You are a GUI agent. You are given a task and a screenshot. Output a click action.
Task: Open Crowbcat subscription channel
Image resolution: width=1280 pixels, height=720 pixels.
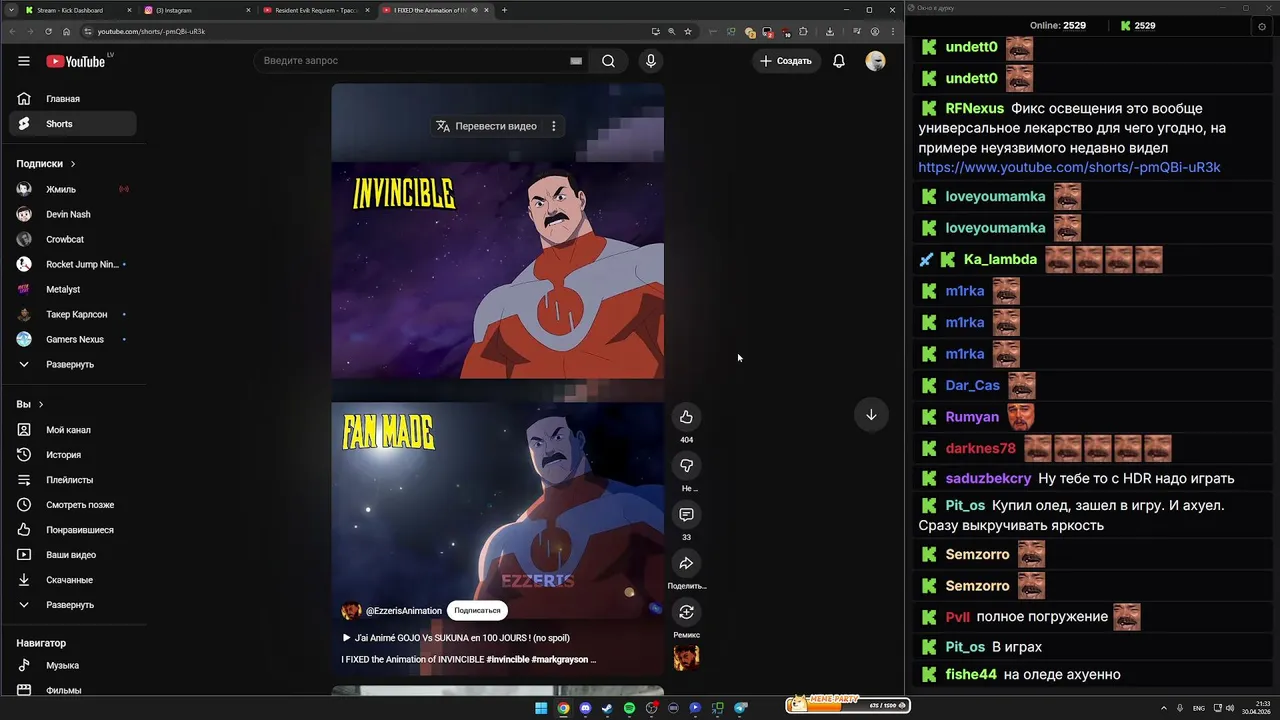[x=73, y=239]
